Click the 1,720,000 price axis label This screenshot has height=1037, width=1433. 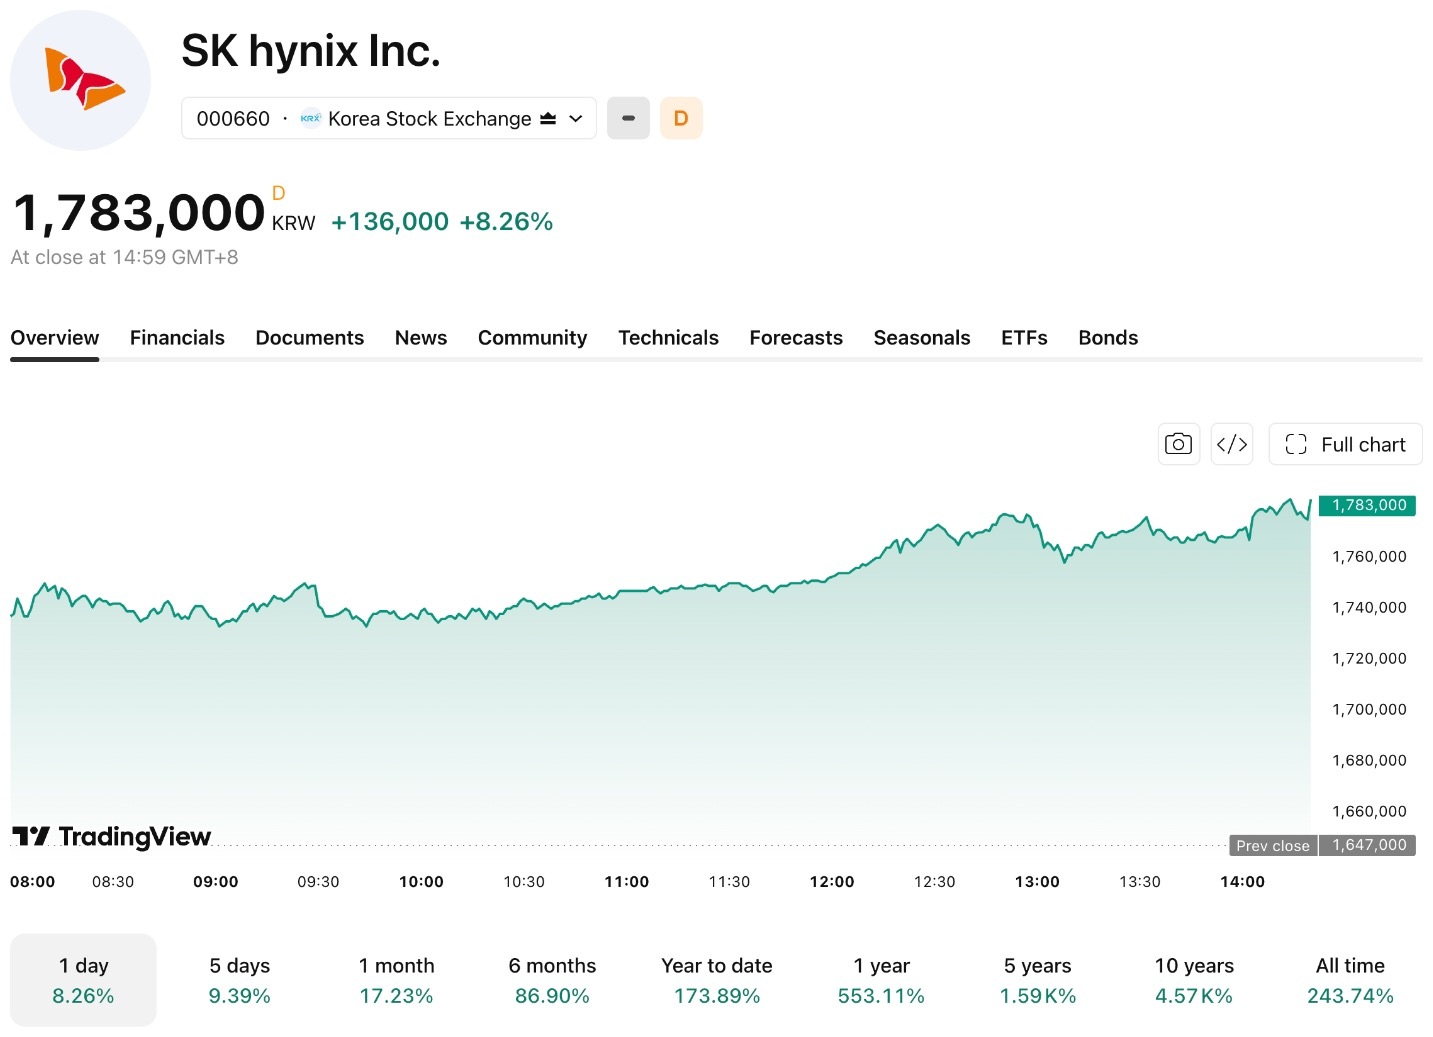point(1369,658)
